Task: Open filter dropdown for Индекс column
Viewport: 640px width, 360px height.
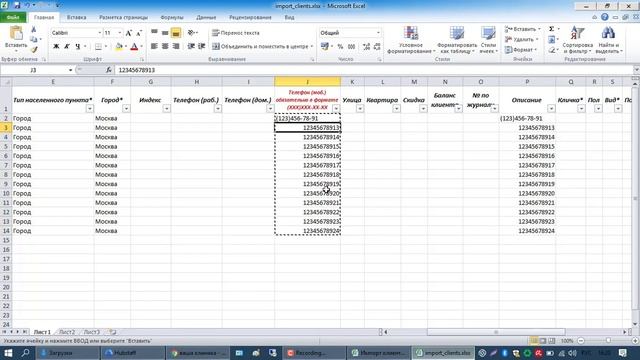Action: tap(166, 109)
